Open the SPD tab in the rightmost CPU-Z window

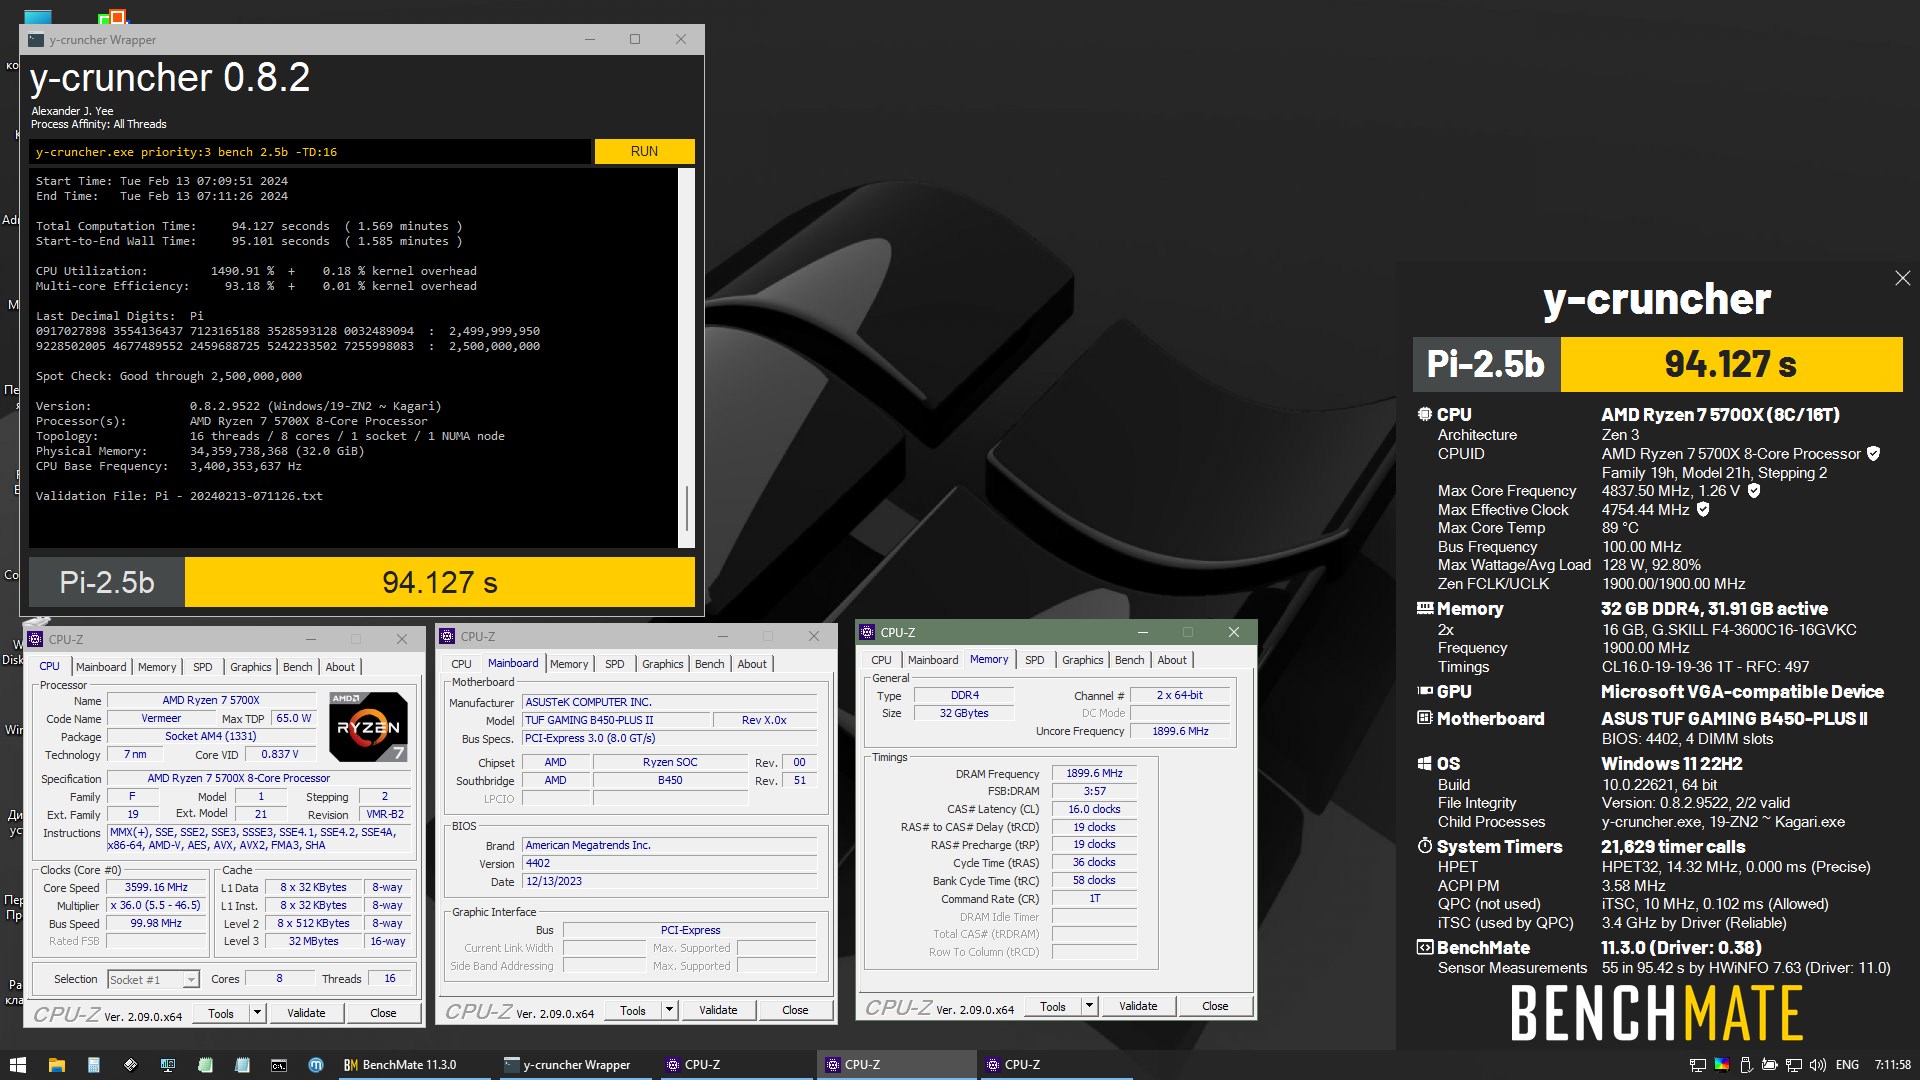(1035, 660)
